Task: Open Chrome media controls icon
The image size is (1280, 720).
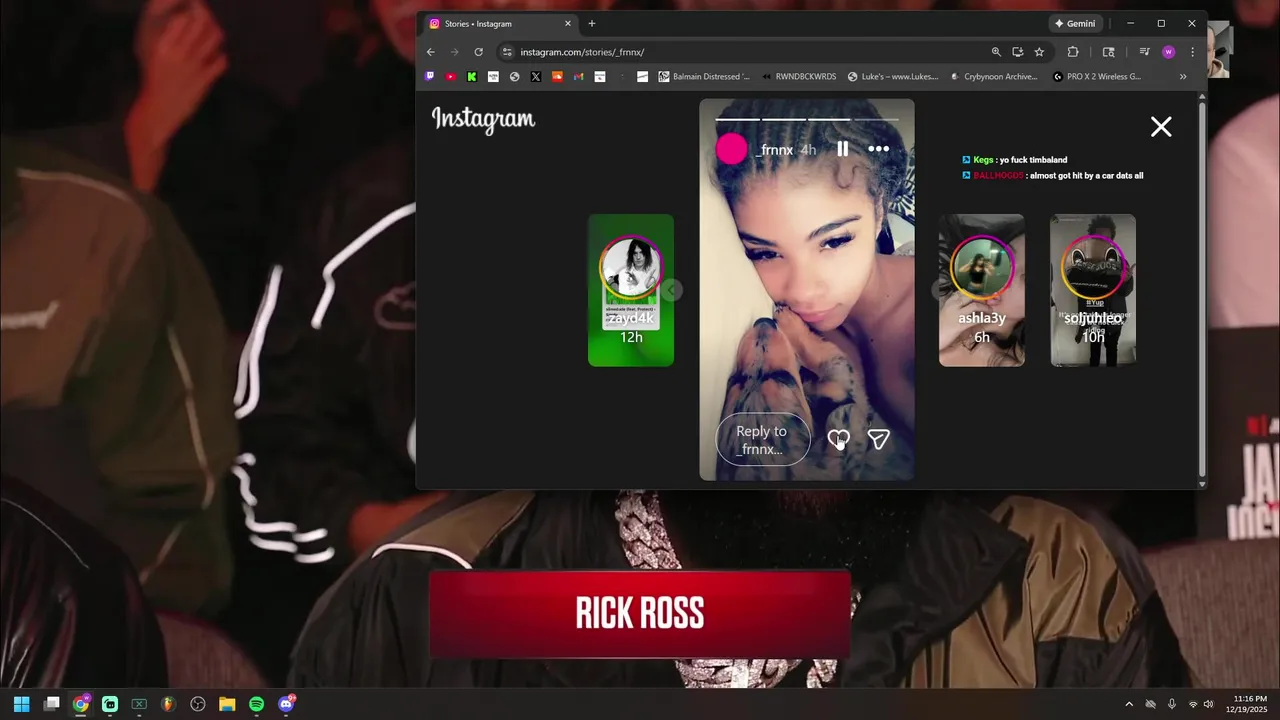Action: point(1145,52)
